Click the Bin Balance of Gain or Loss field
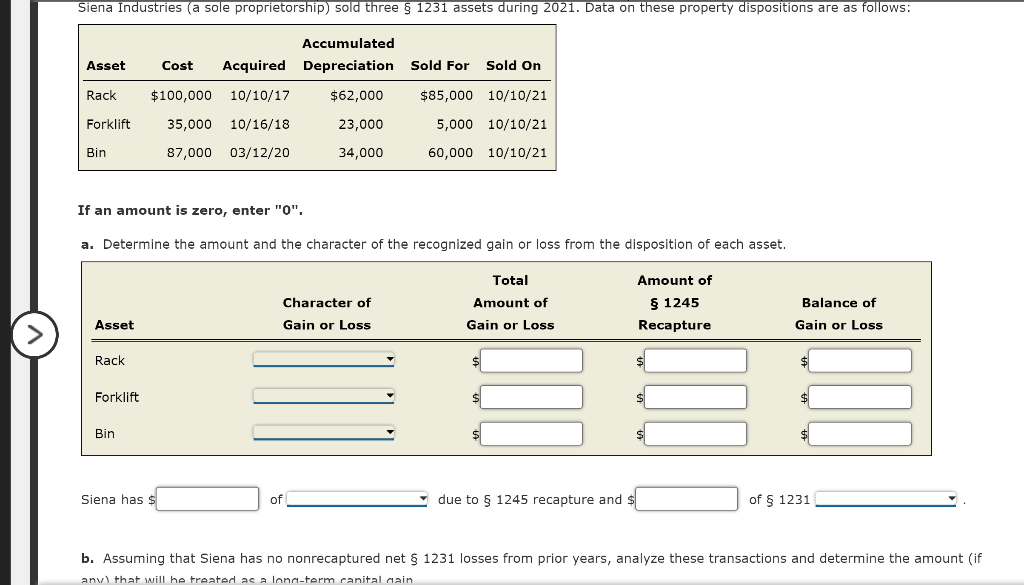 [x=860, y=433]
